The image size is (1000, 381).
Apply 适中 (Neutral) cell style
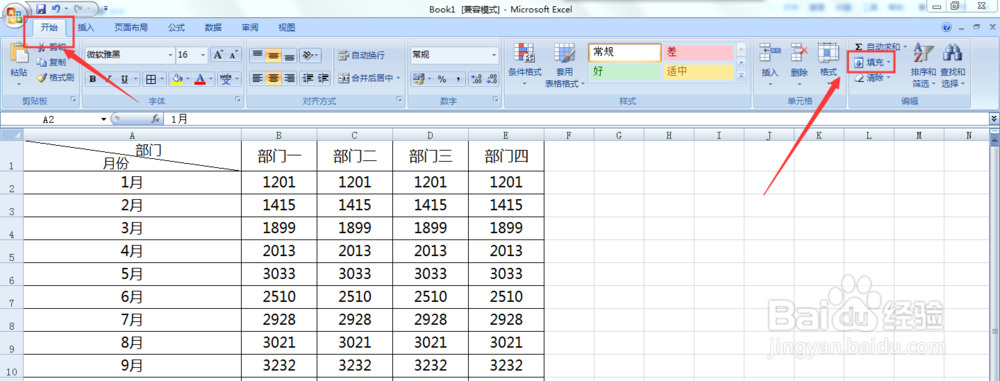tap(698, 71)
